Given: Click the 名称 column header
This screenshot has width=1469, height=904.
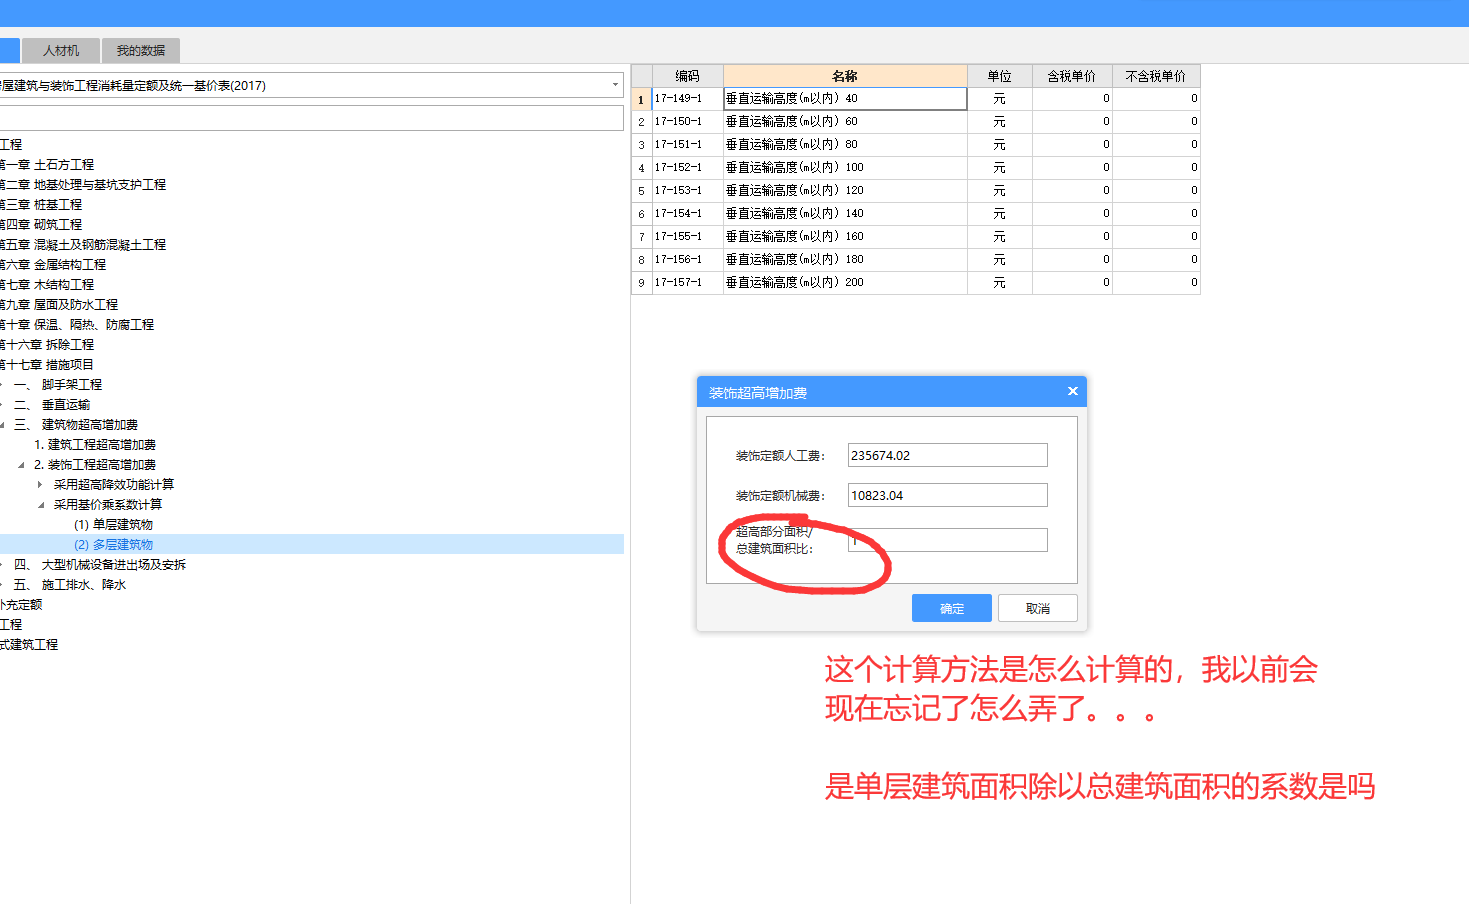Looking at the screenshot, I should (x=845, y=75).
